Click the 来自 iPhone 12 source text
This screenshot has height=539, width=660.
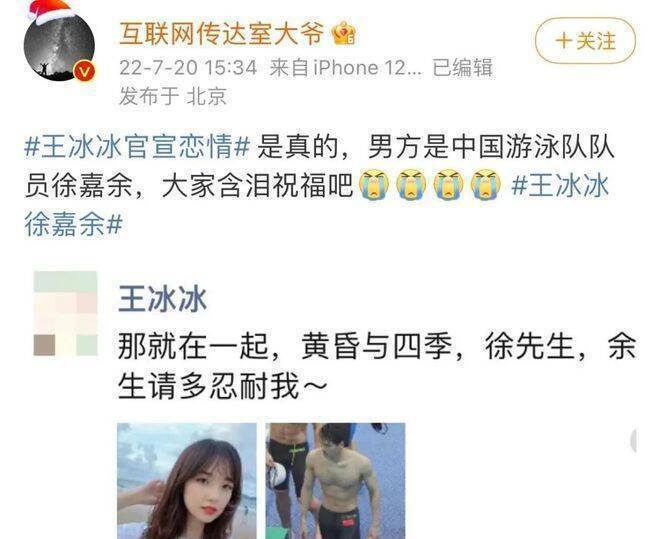(x=345, y=68)
